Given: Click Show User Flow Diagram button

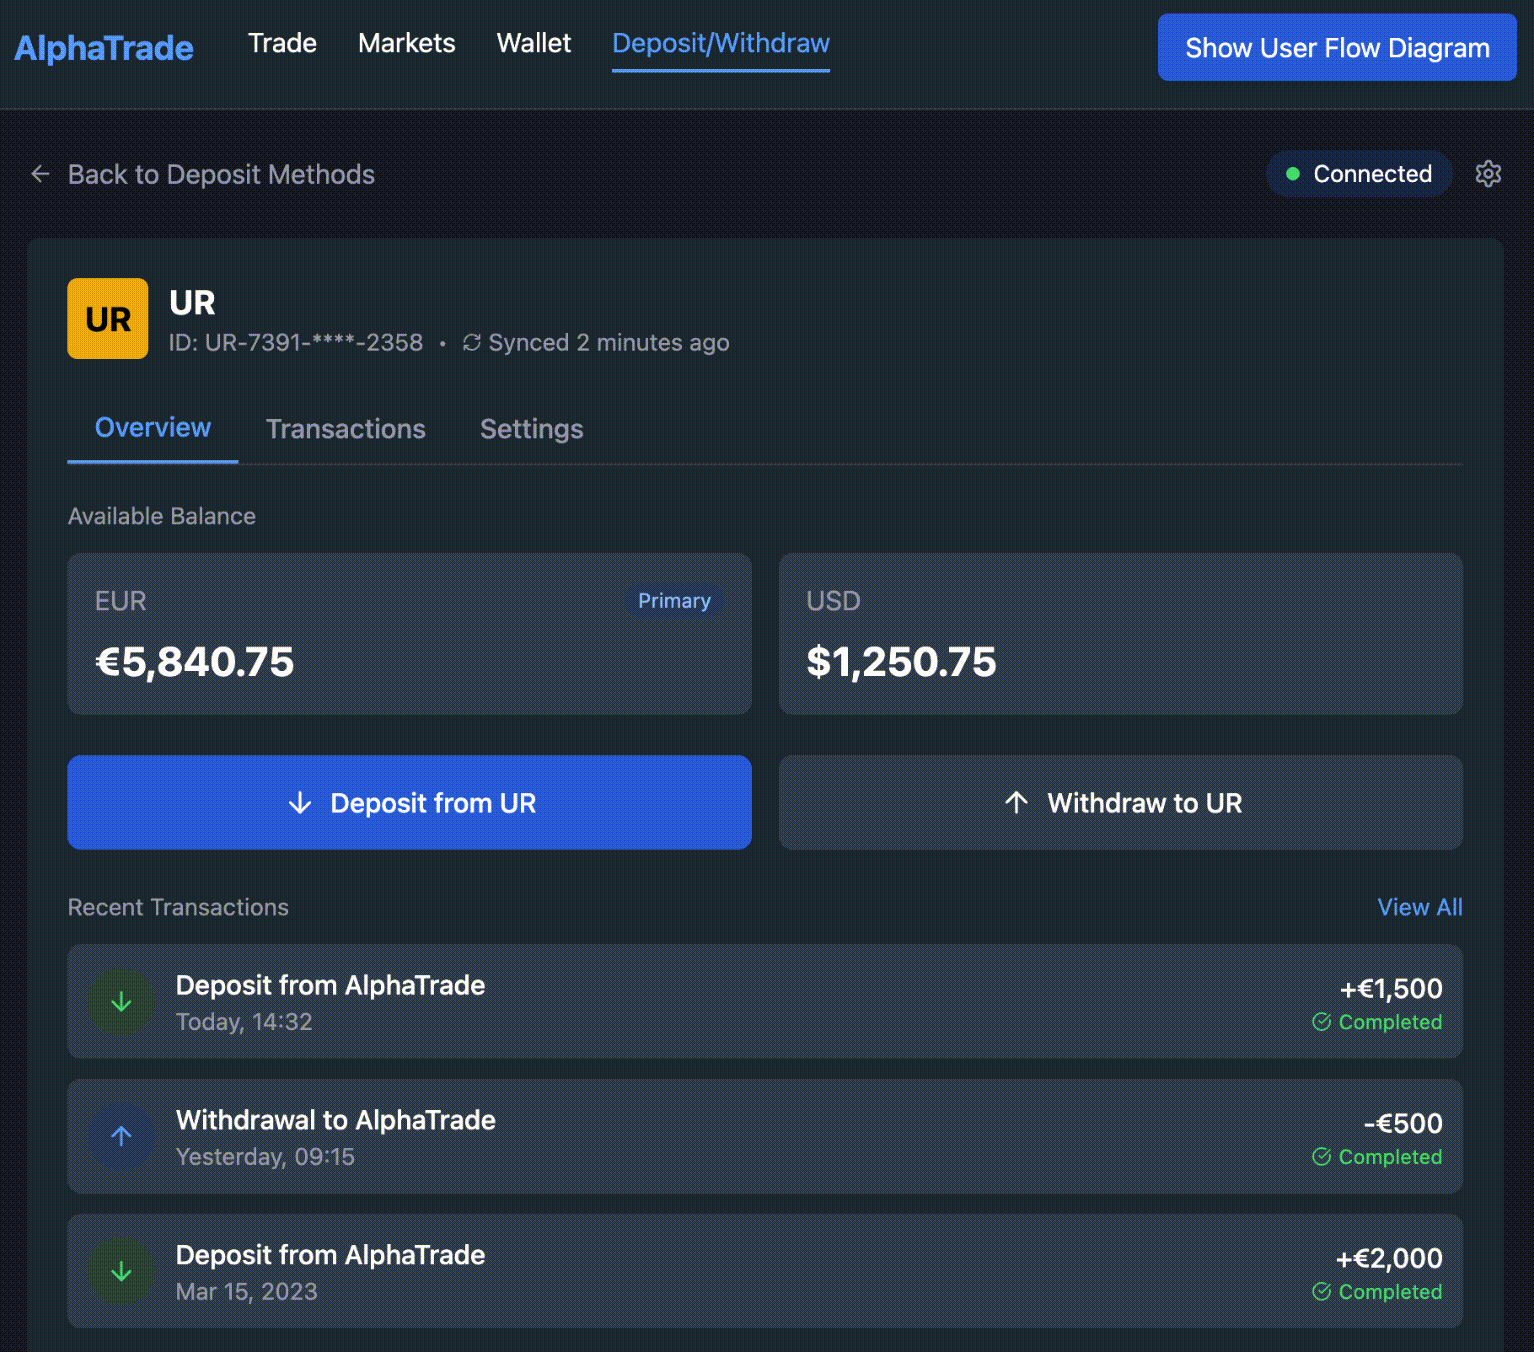Looking at the screenshot, I should (1336, 48).
